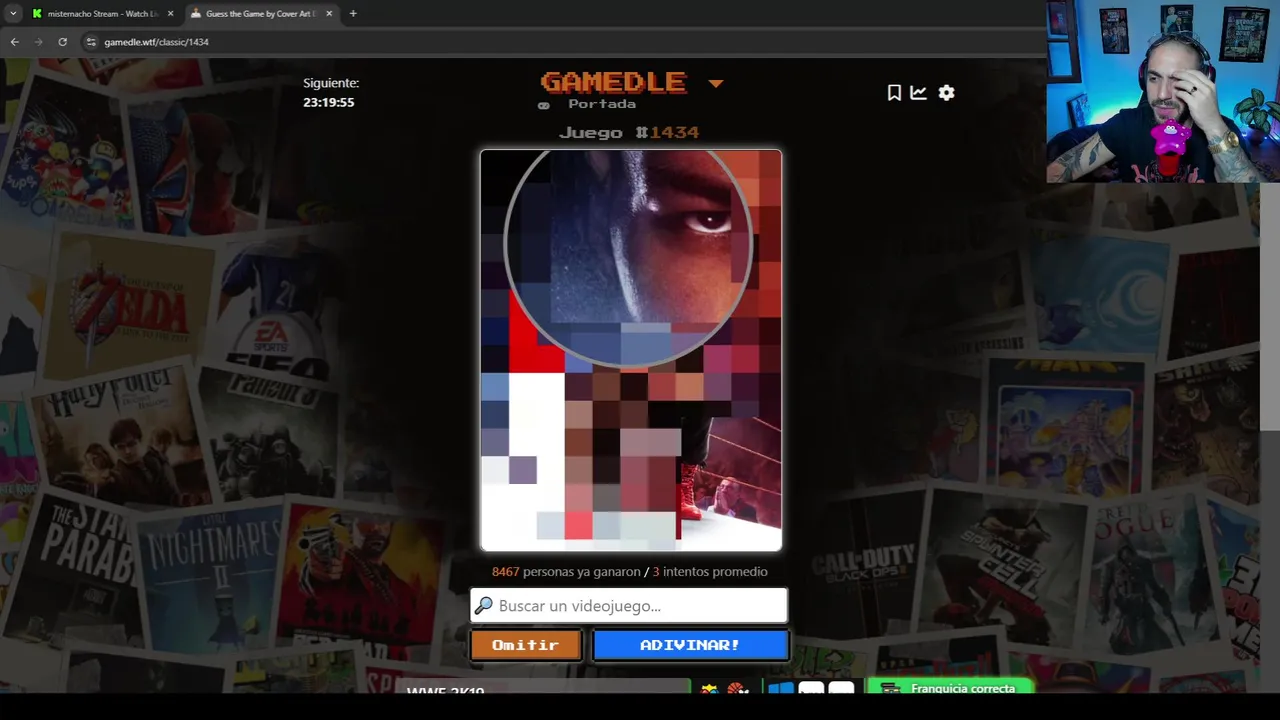Close the mistemacho Stream tab
Screen dimensions: 1280x720
click(170, 14)
